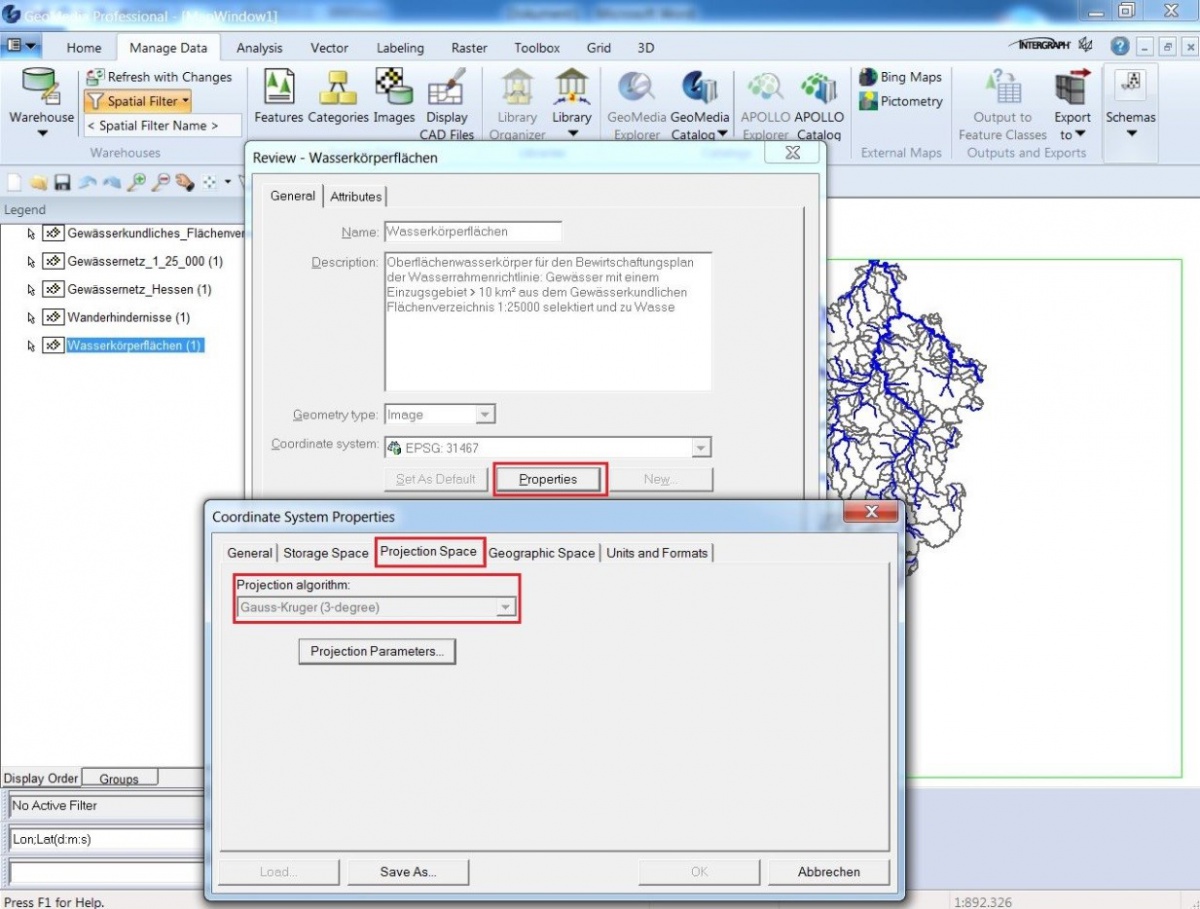1200x909 pixels.
Task: Click the Projection Parameters button
Action: tap(376, 651)
